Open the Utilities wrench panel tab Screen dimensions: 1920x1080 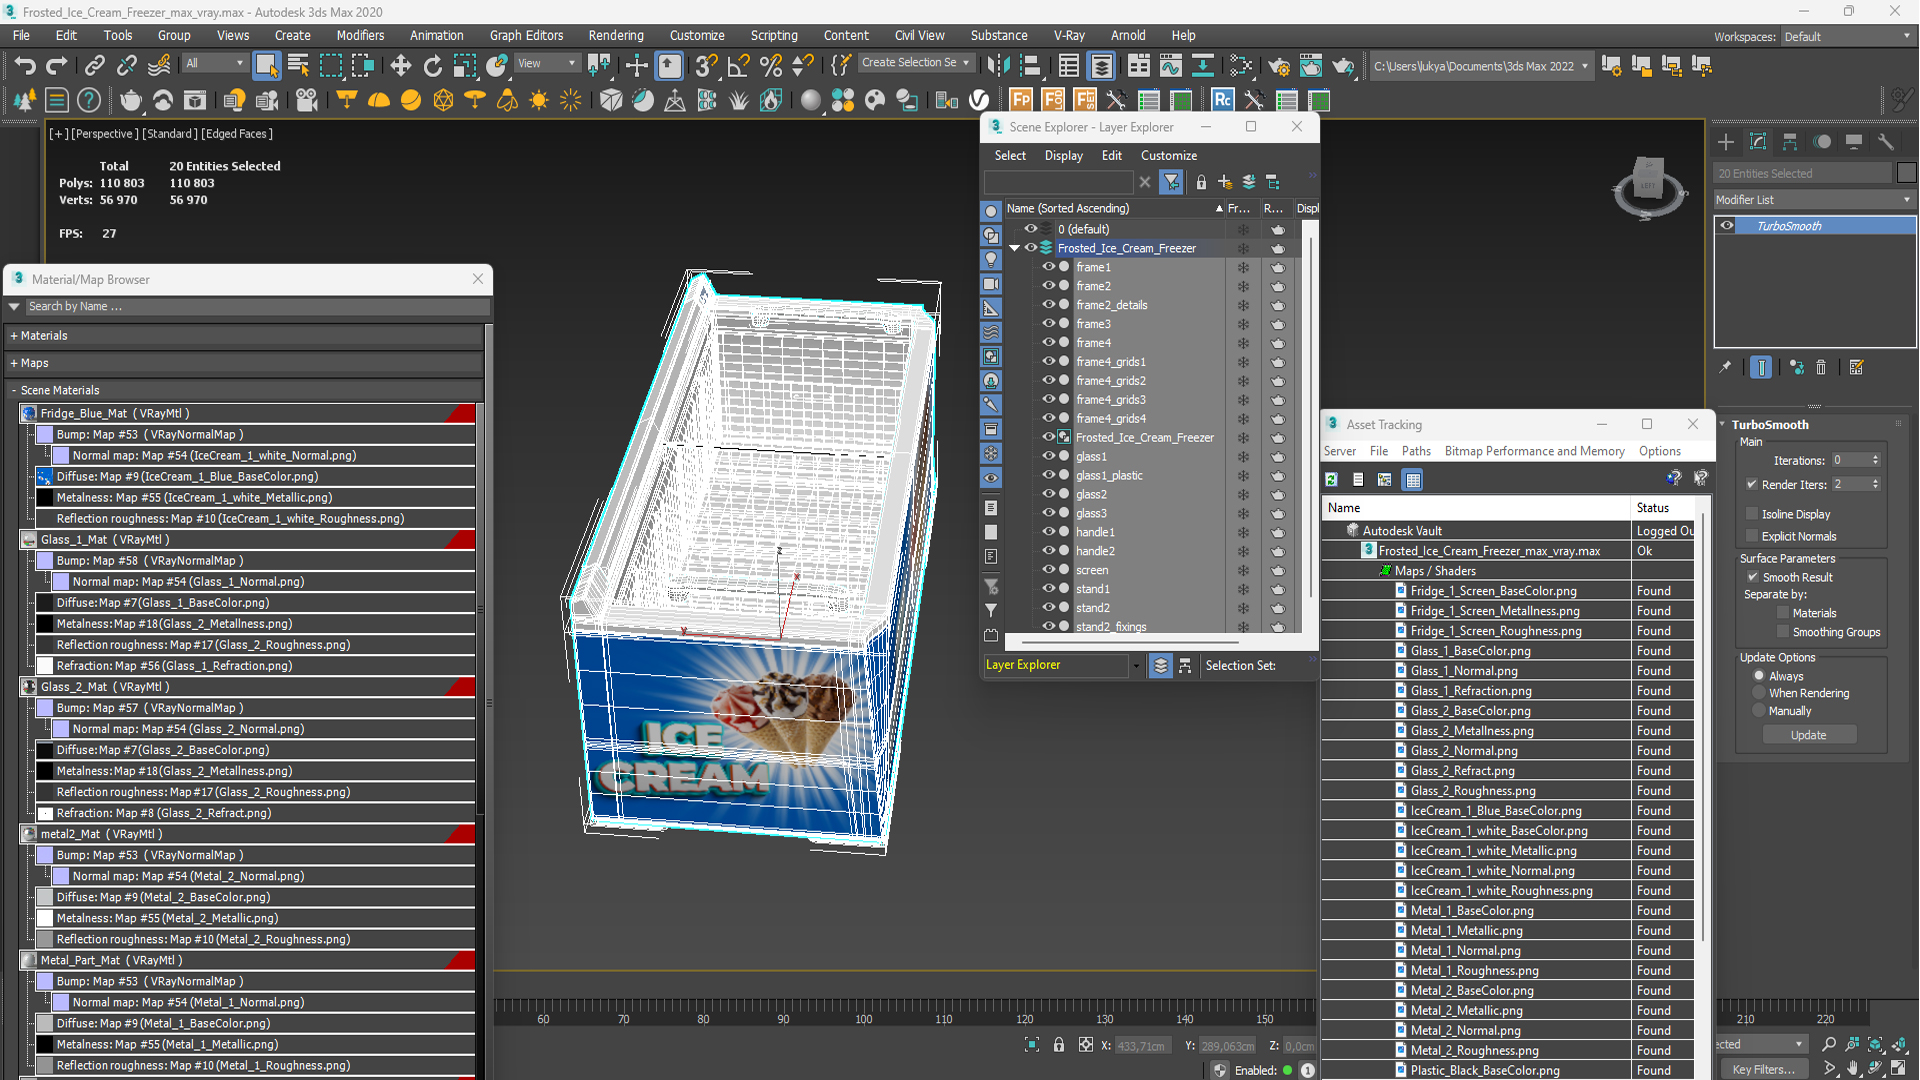pyautogui.click(x=1886, y=142)
